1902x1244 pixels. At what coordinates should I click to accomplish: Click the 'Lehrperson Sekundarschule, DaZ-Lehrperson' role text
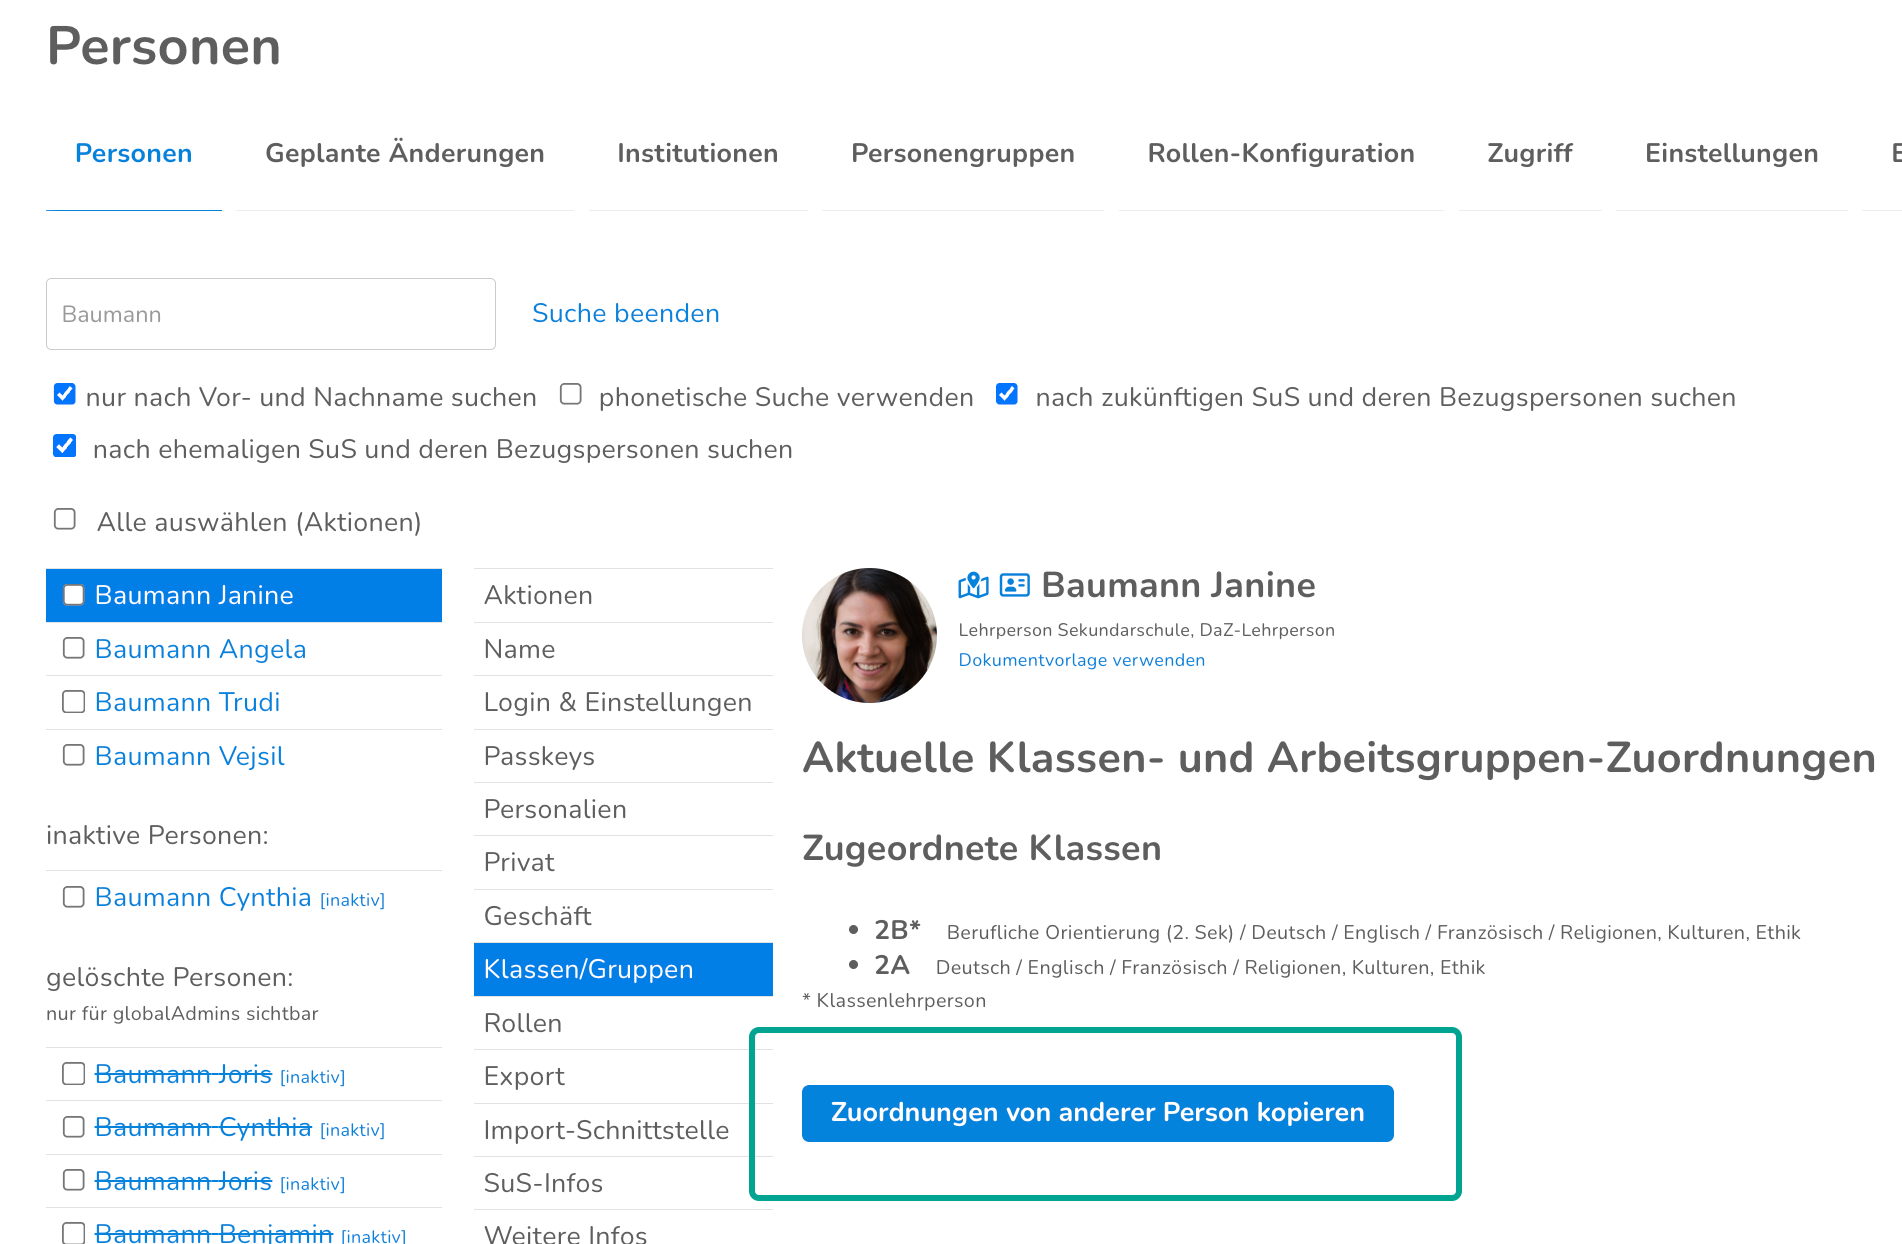point(1146,630)
